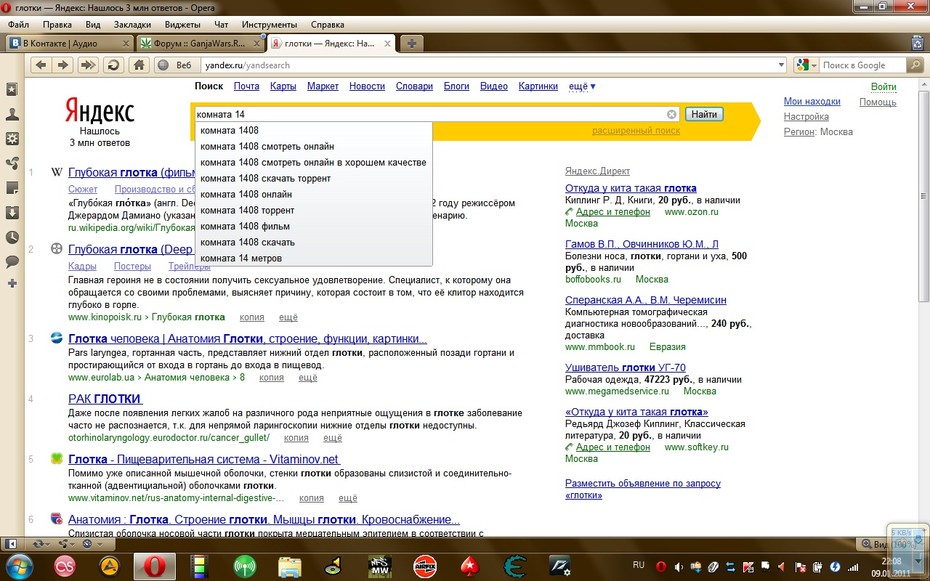This screenshot has width=930, height=581.
Task: Click the Найти search button
Action: 704,114
